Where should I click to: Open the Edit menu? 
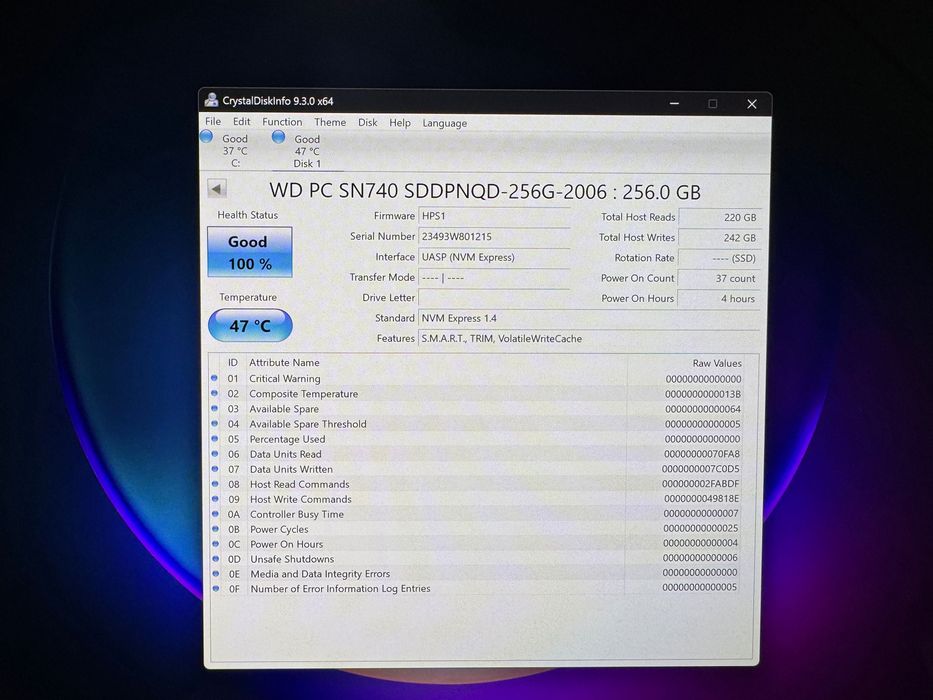point(241,121)
